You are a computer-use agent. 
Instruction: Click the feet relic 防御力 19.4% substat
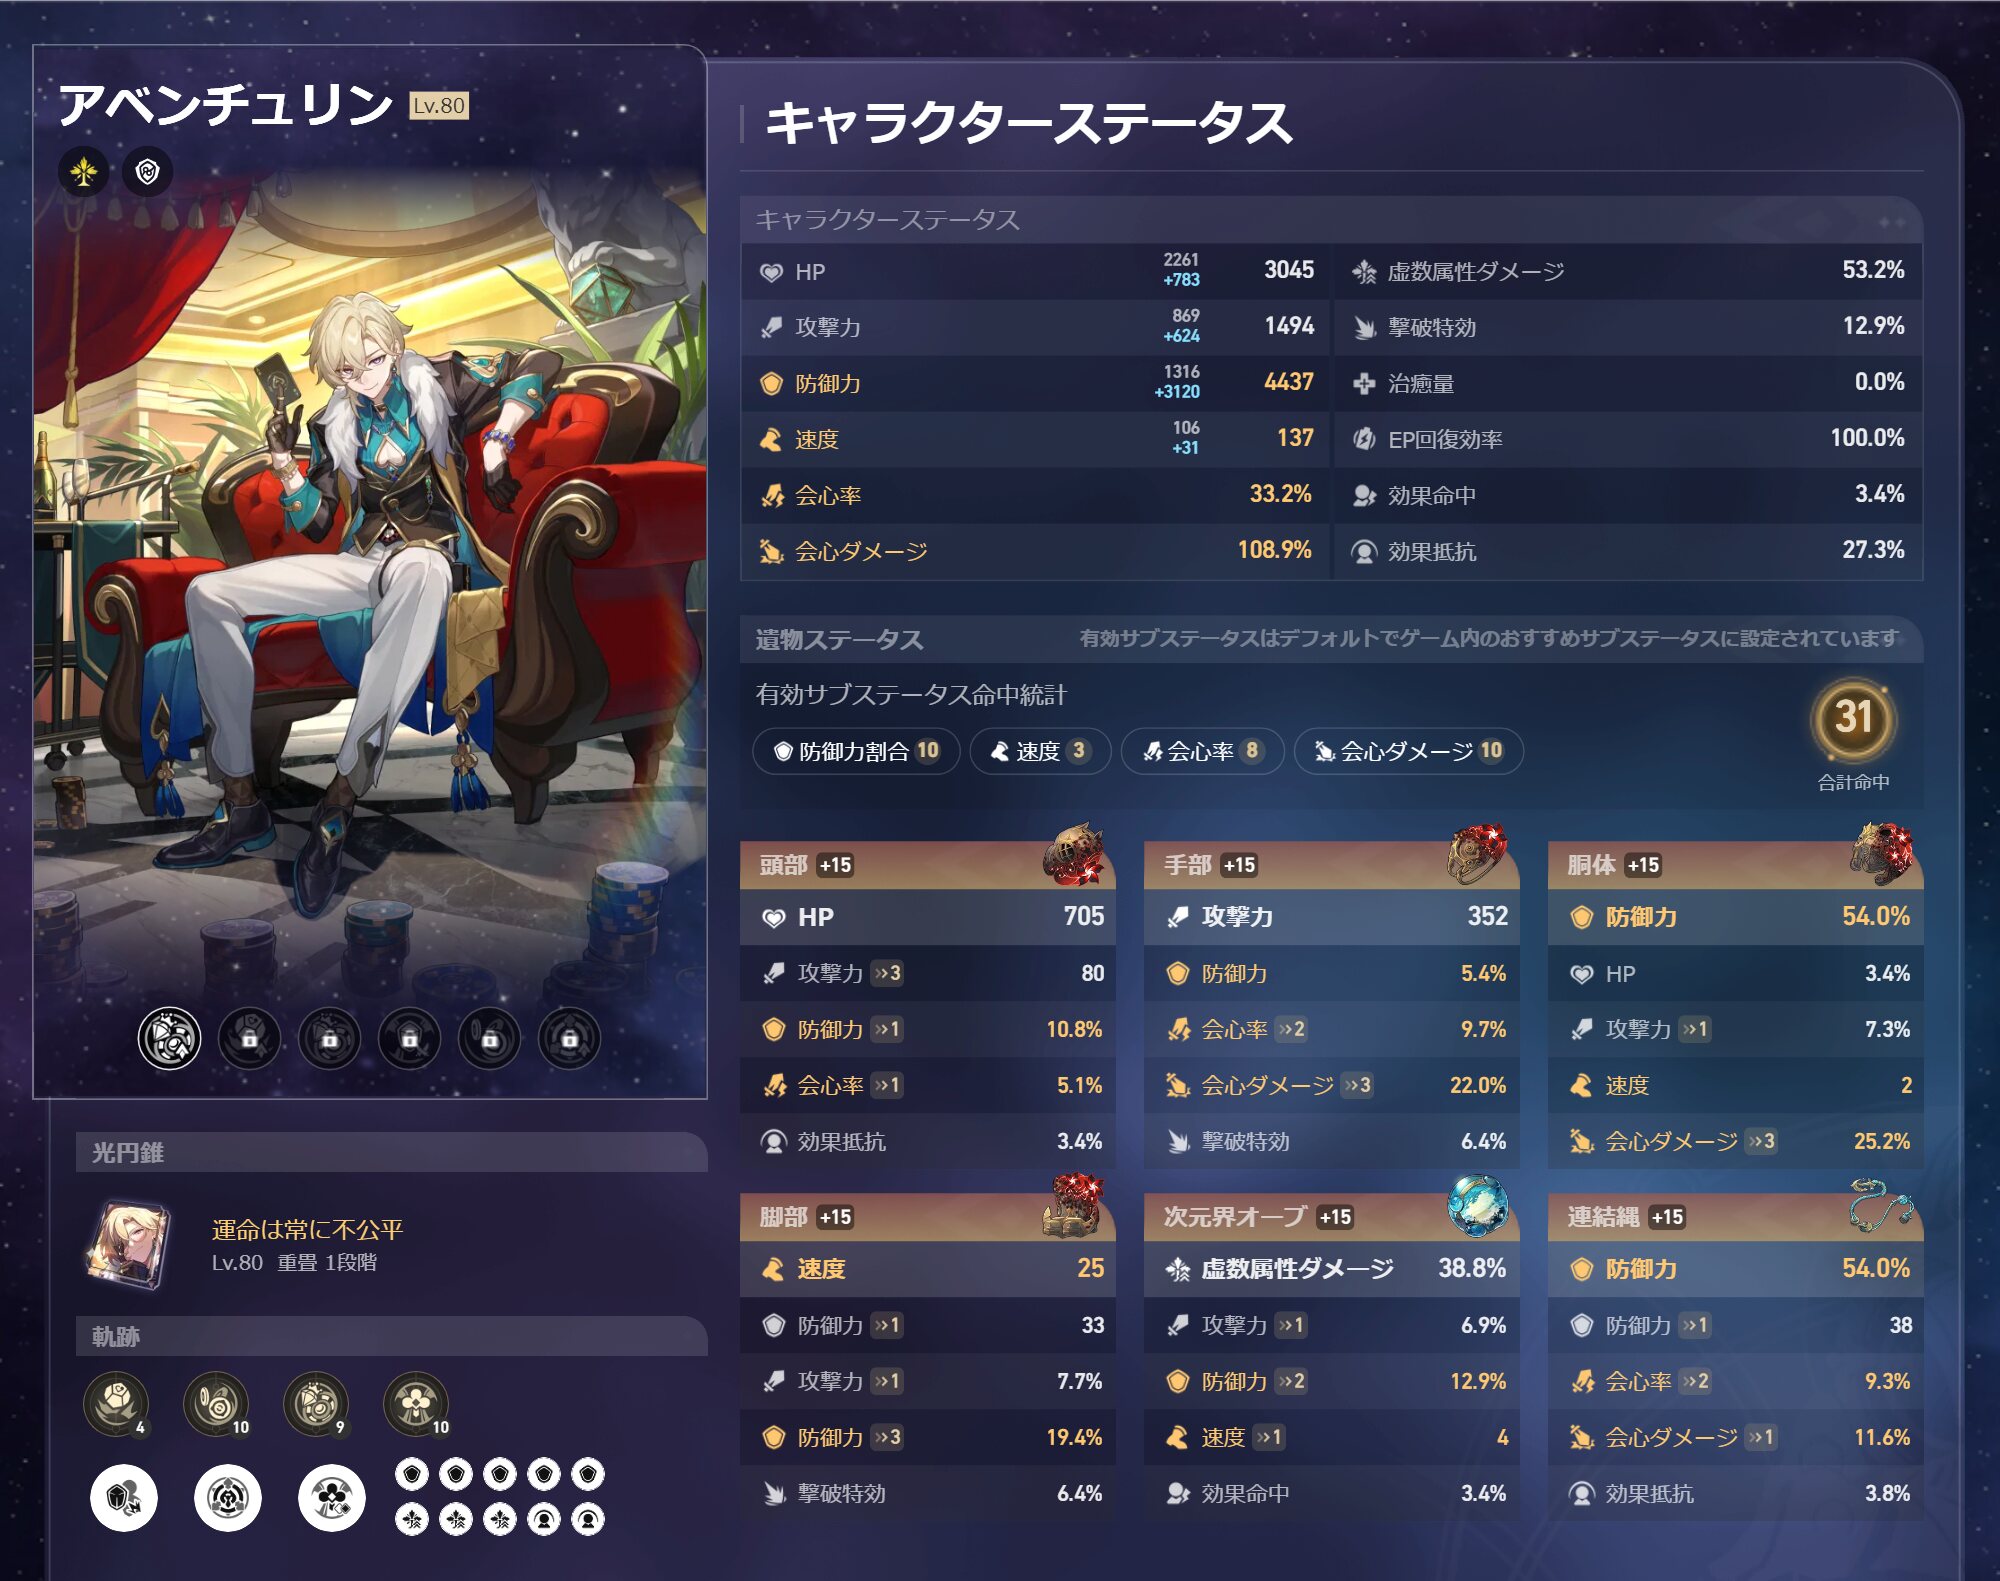[x=928, y=1437]
